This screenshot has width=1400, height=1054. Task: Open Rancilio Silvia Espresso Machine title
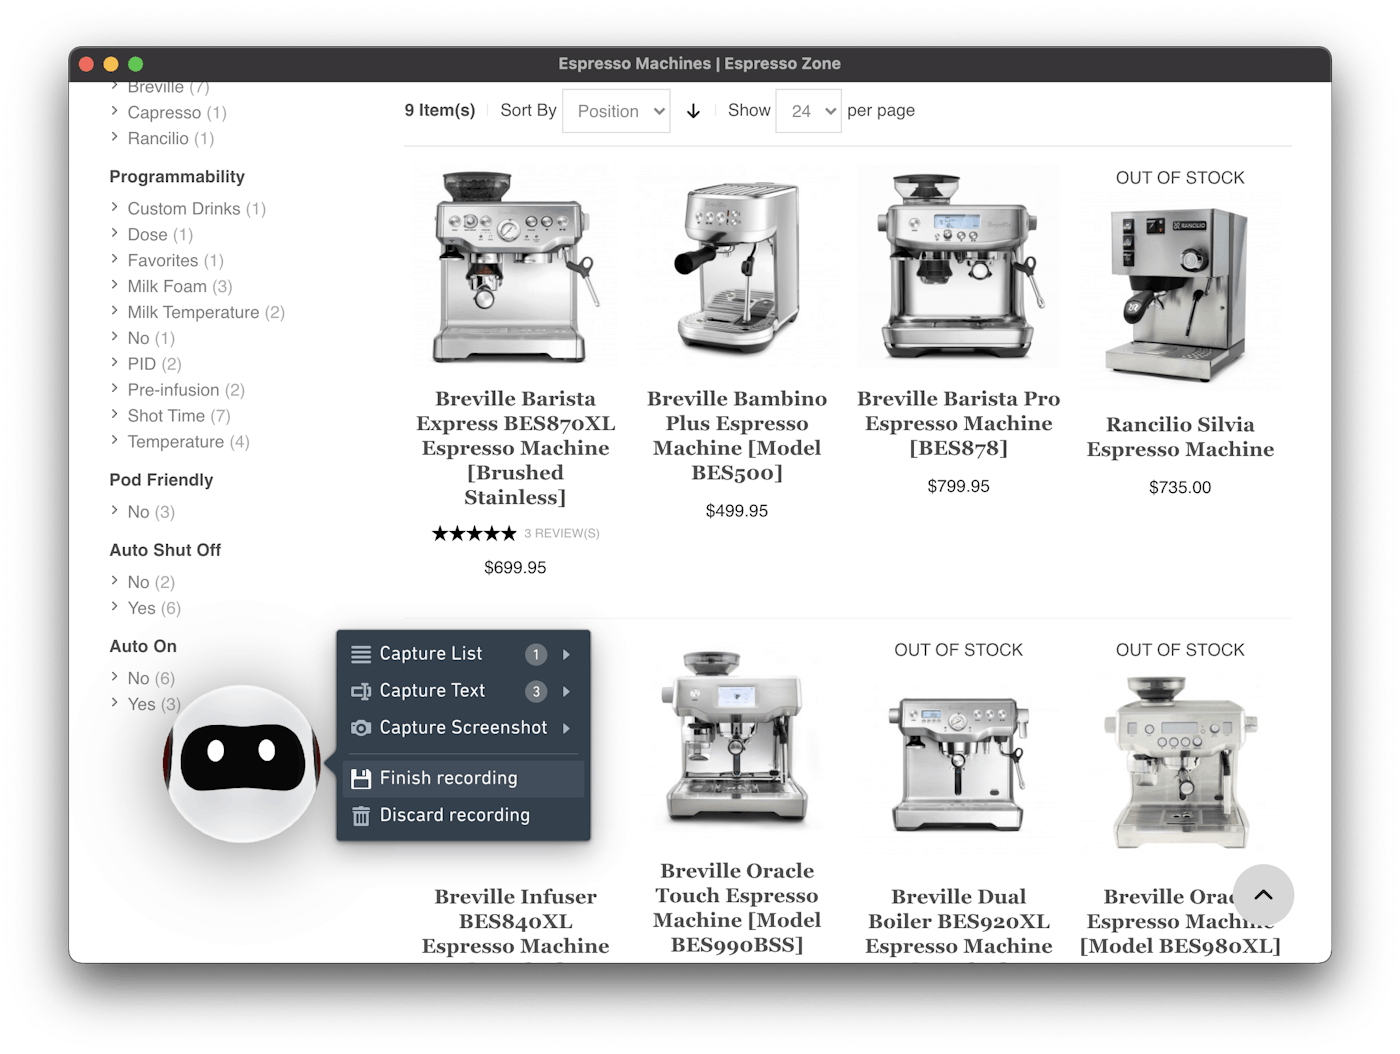pos(1180,437)
